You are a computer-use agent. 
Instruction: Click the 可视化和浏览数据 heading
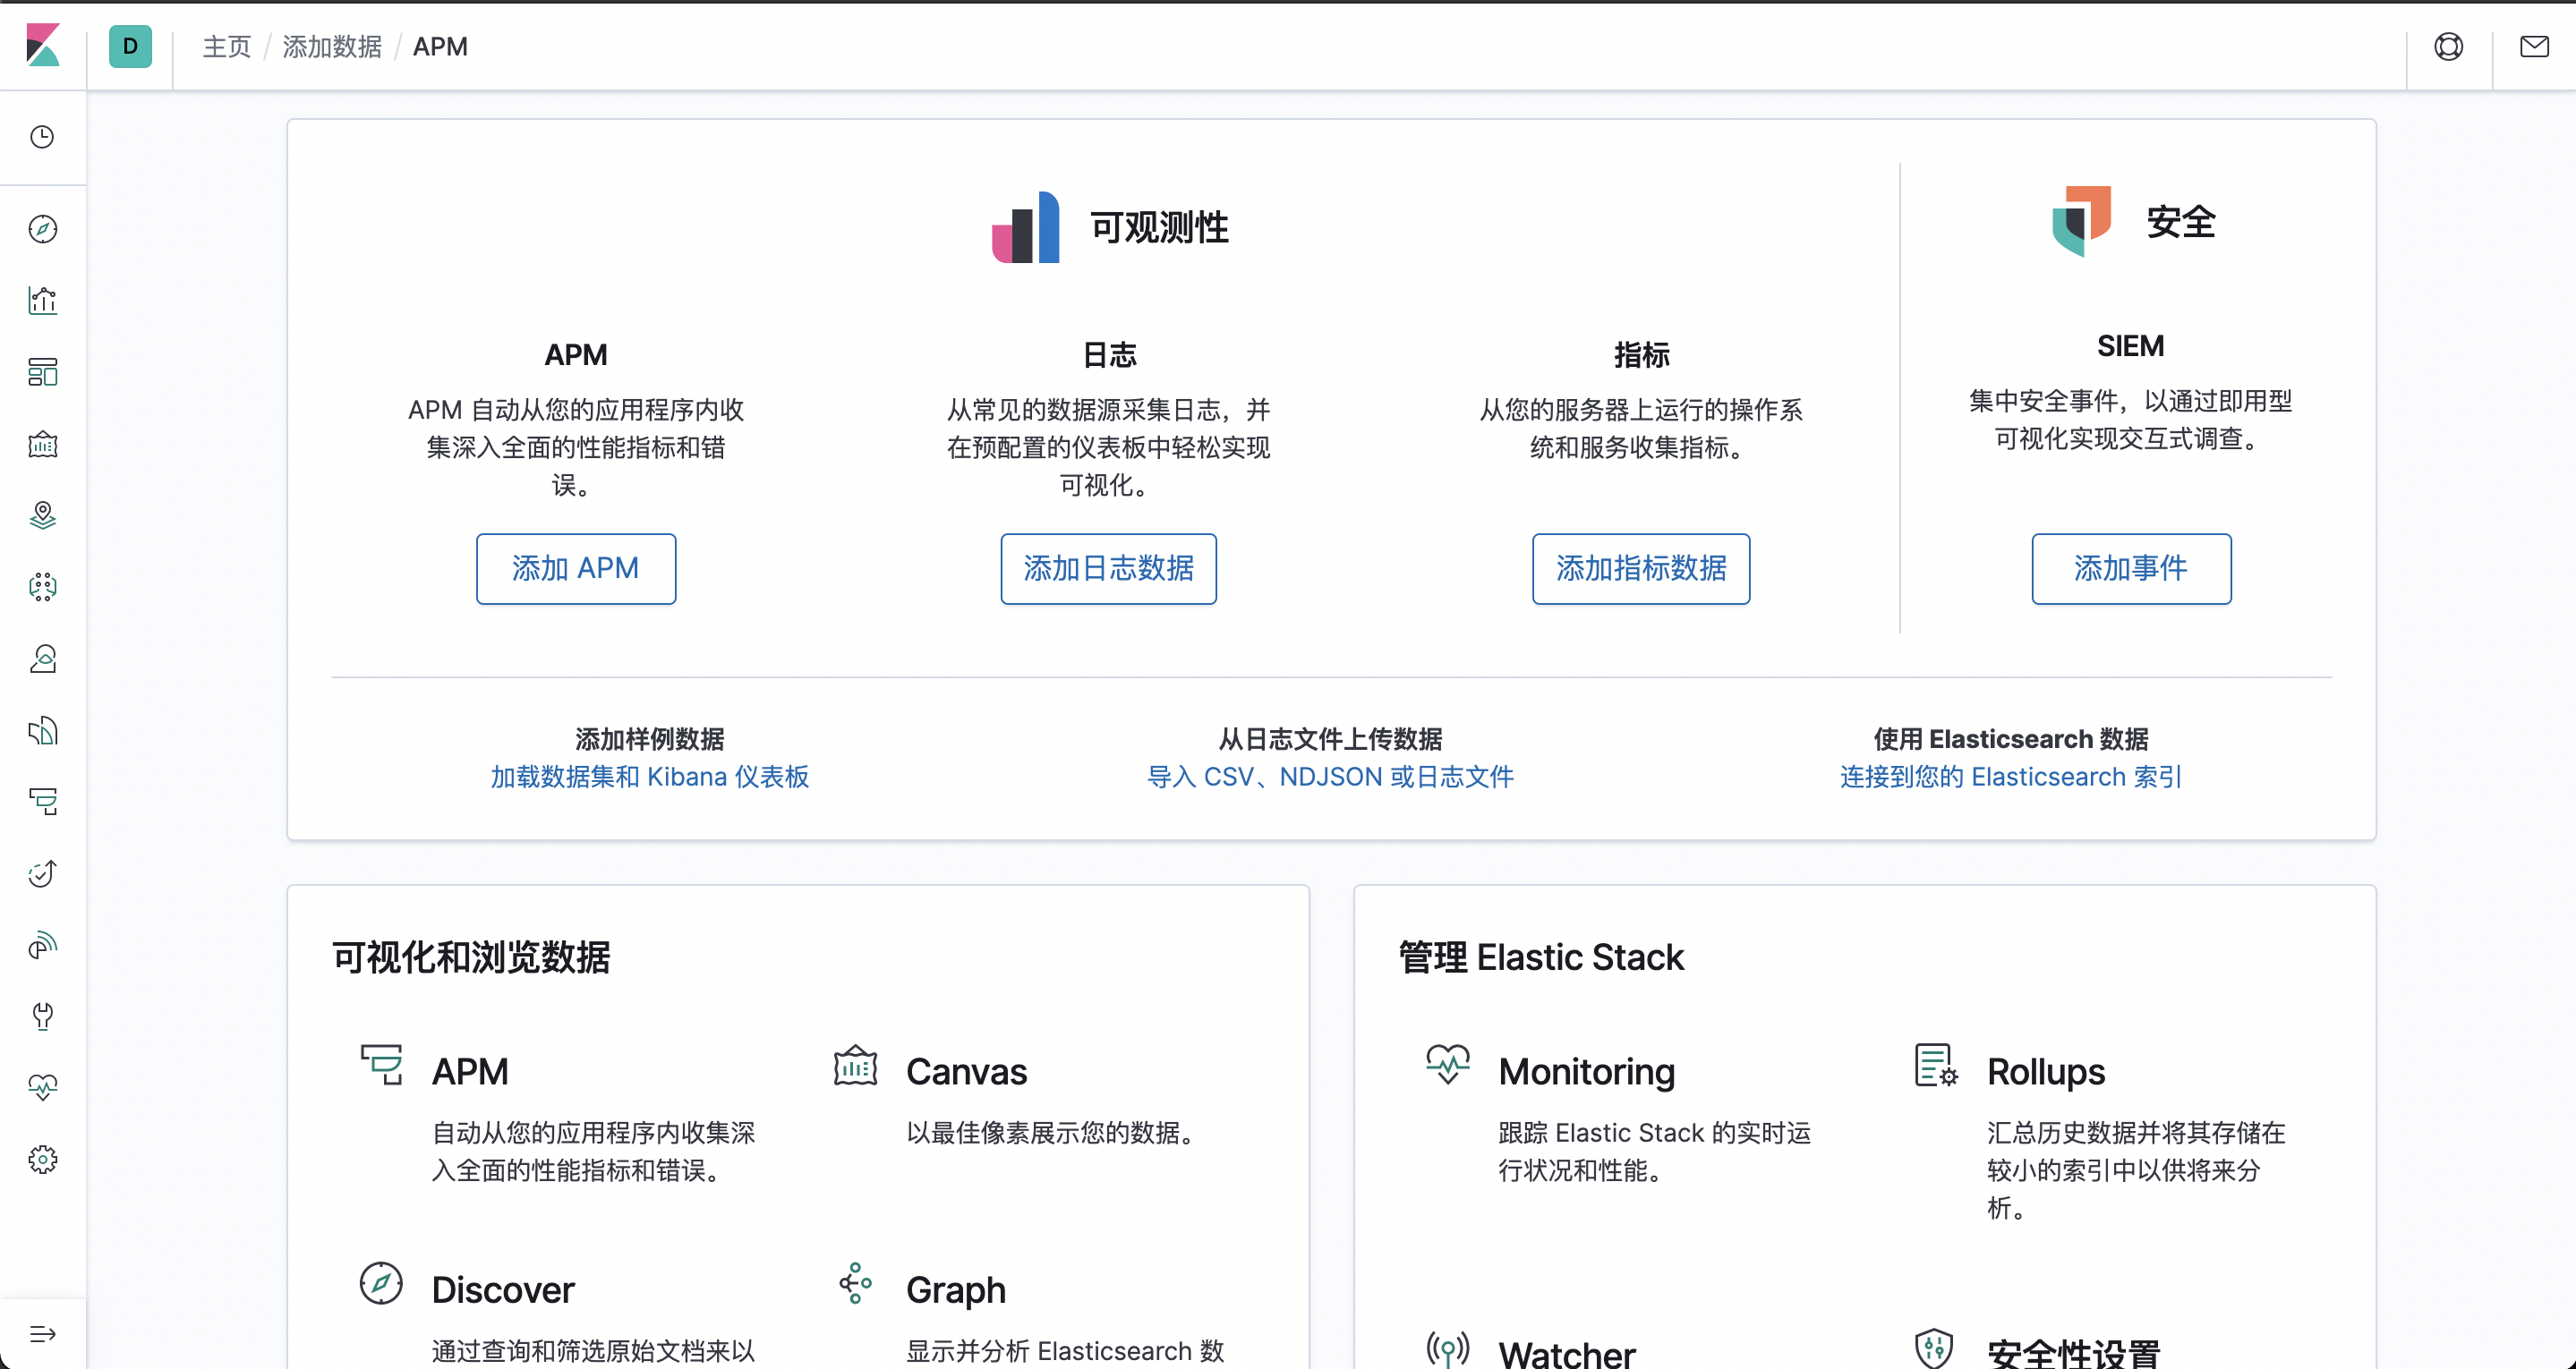coord(471,957)
